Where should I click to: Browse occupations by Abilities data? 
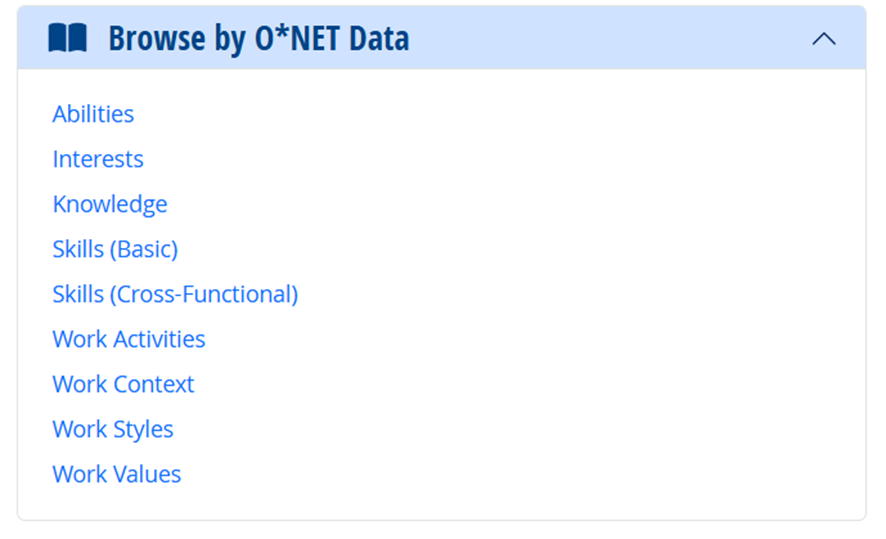[x=93, y=114]
